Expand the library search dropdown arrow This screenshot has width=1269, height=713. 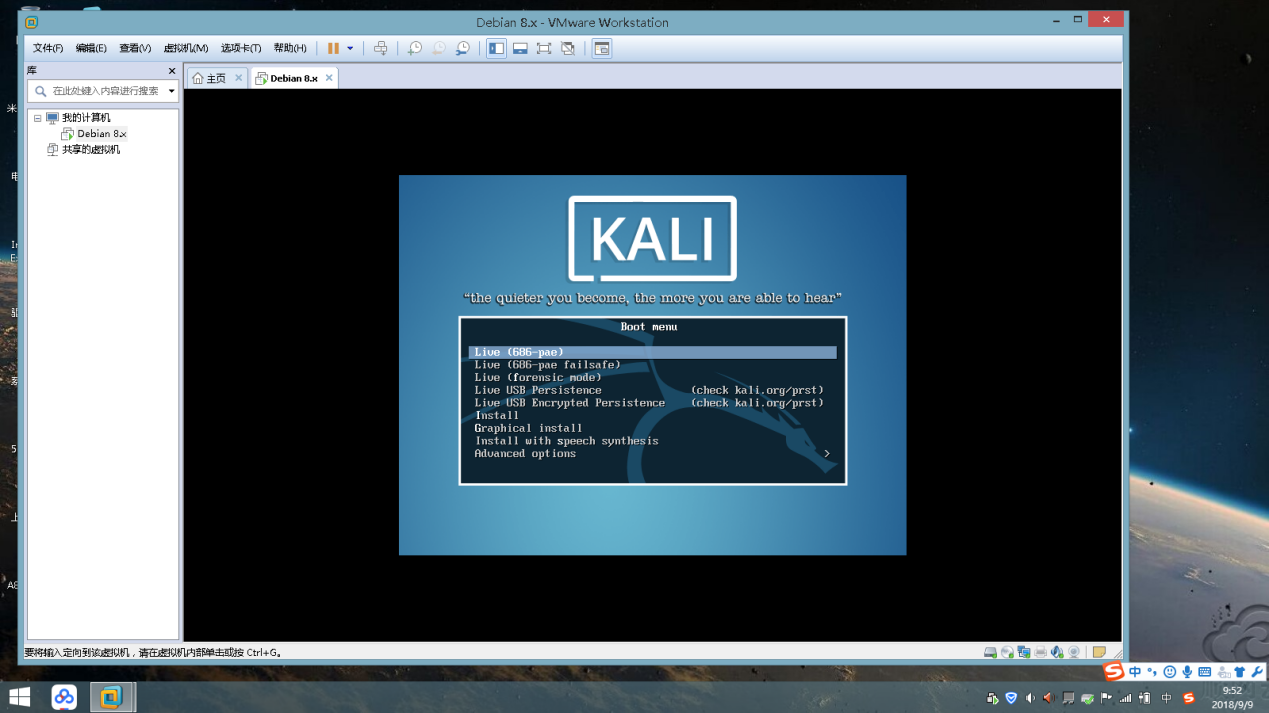(x=171, y=91)
